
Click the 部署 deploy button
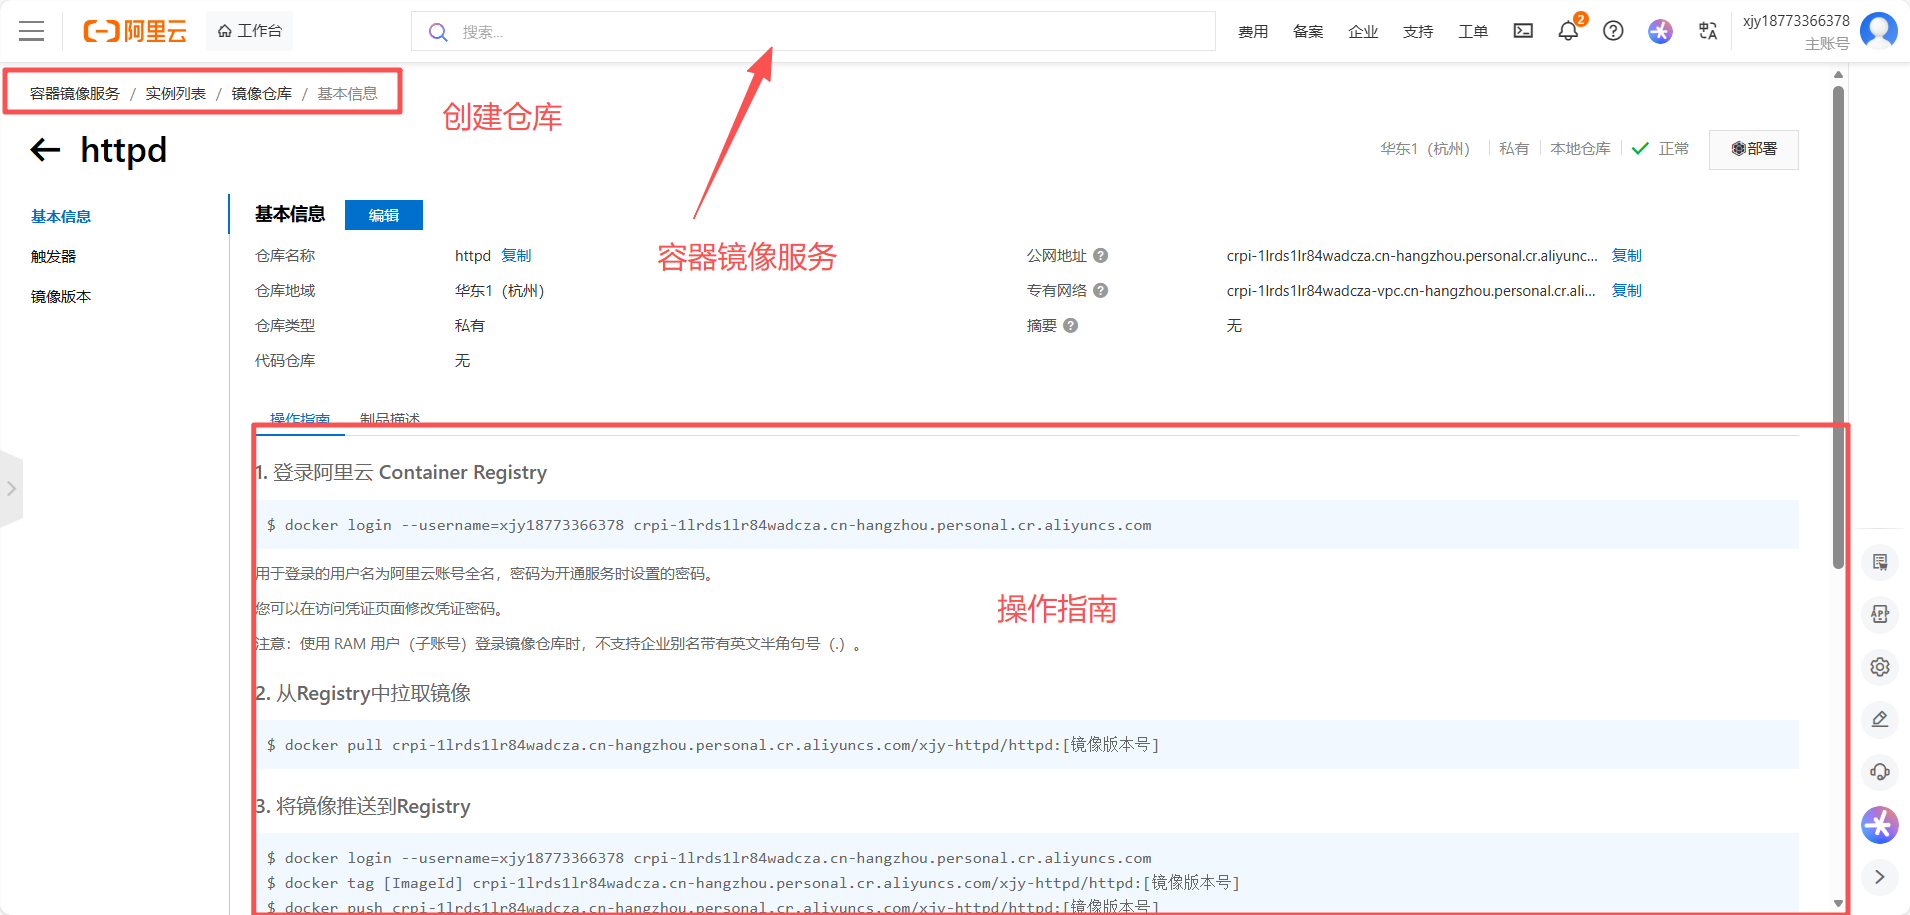click(x=1754, y=149)
